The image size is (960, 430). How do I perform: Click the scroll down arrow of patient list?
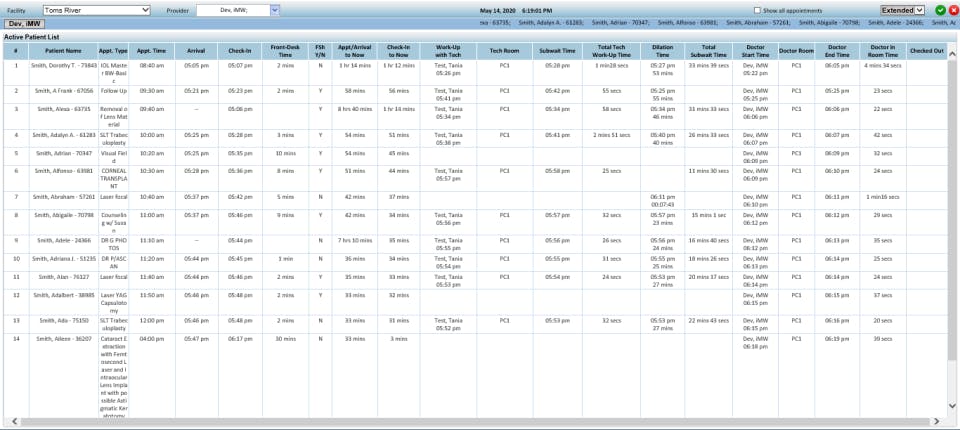point(952,405)
